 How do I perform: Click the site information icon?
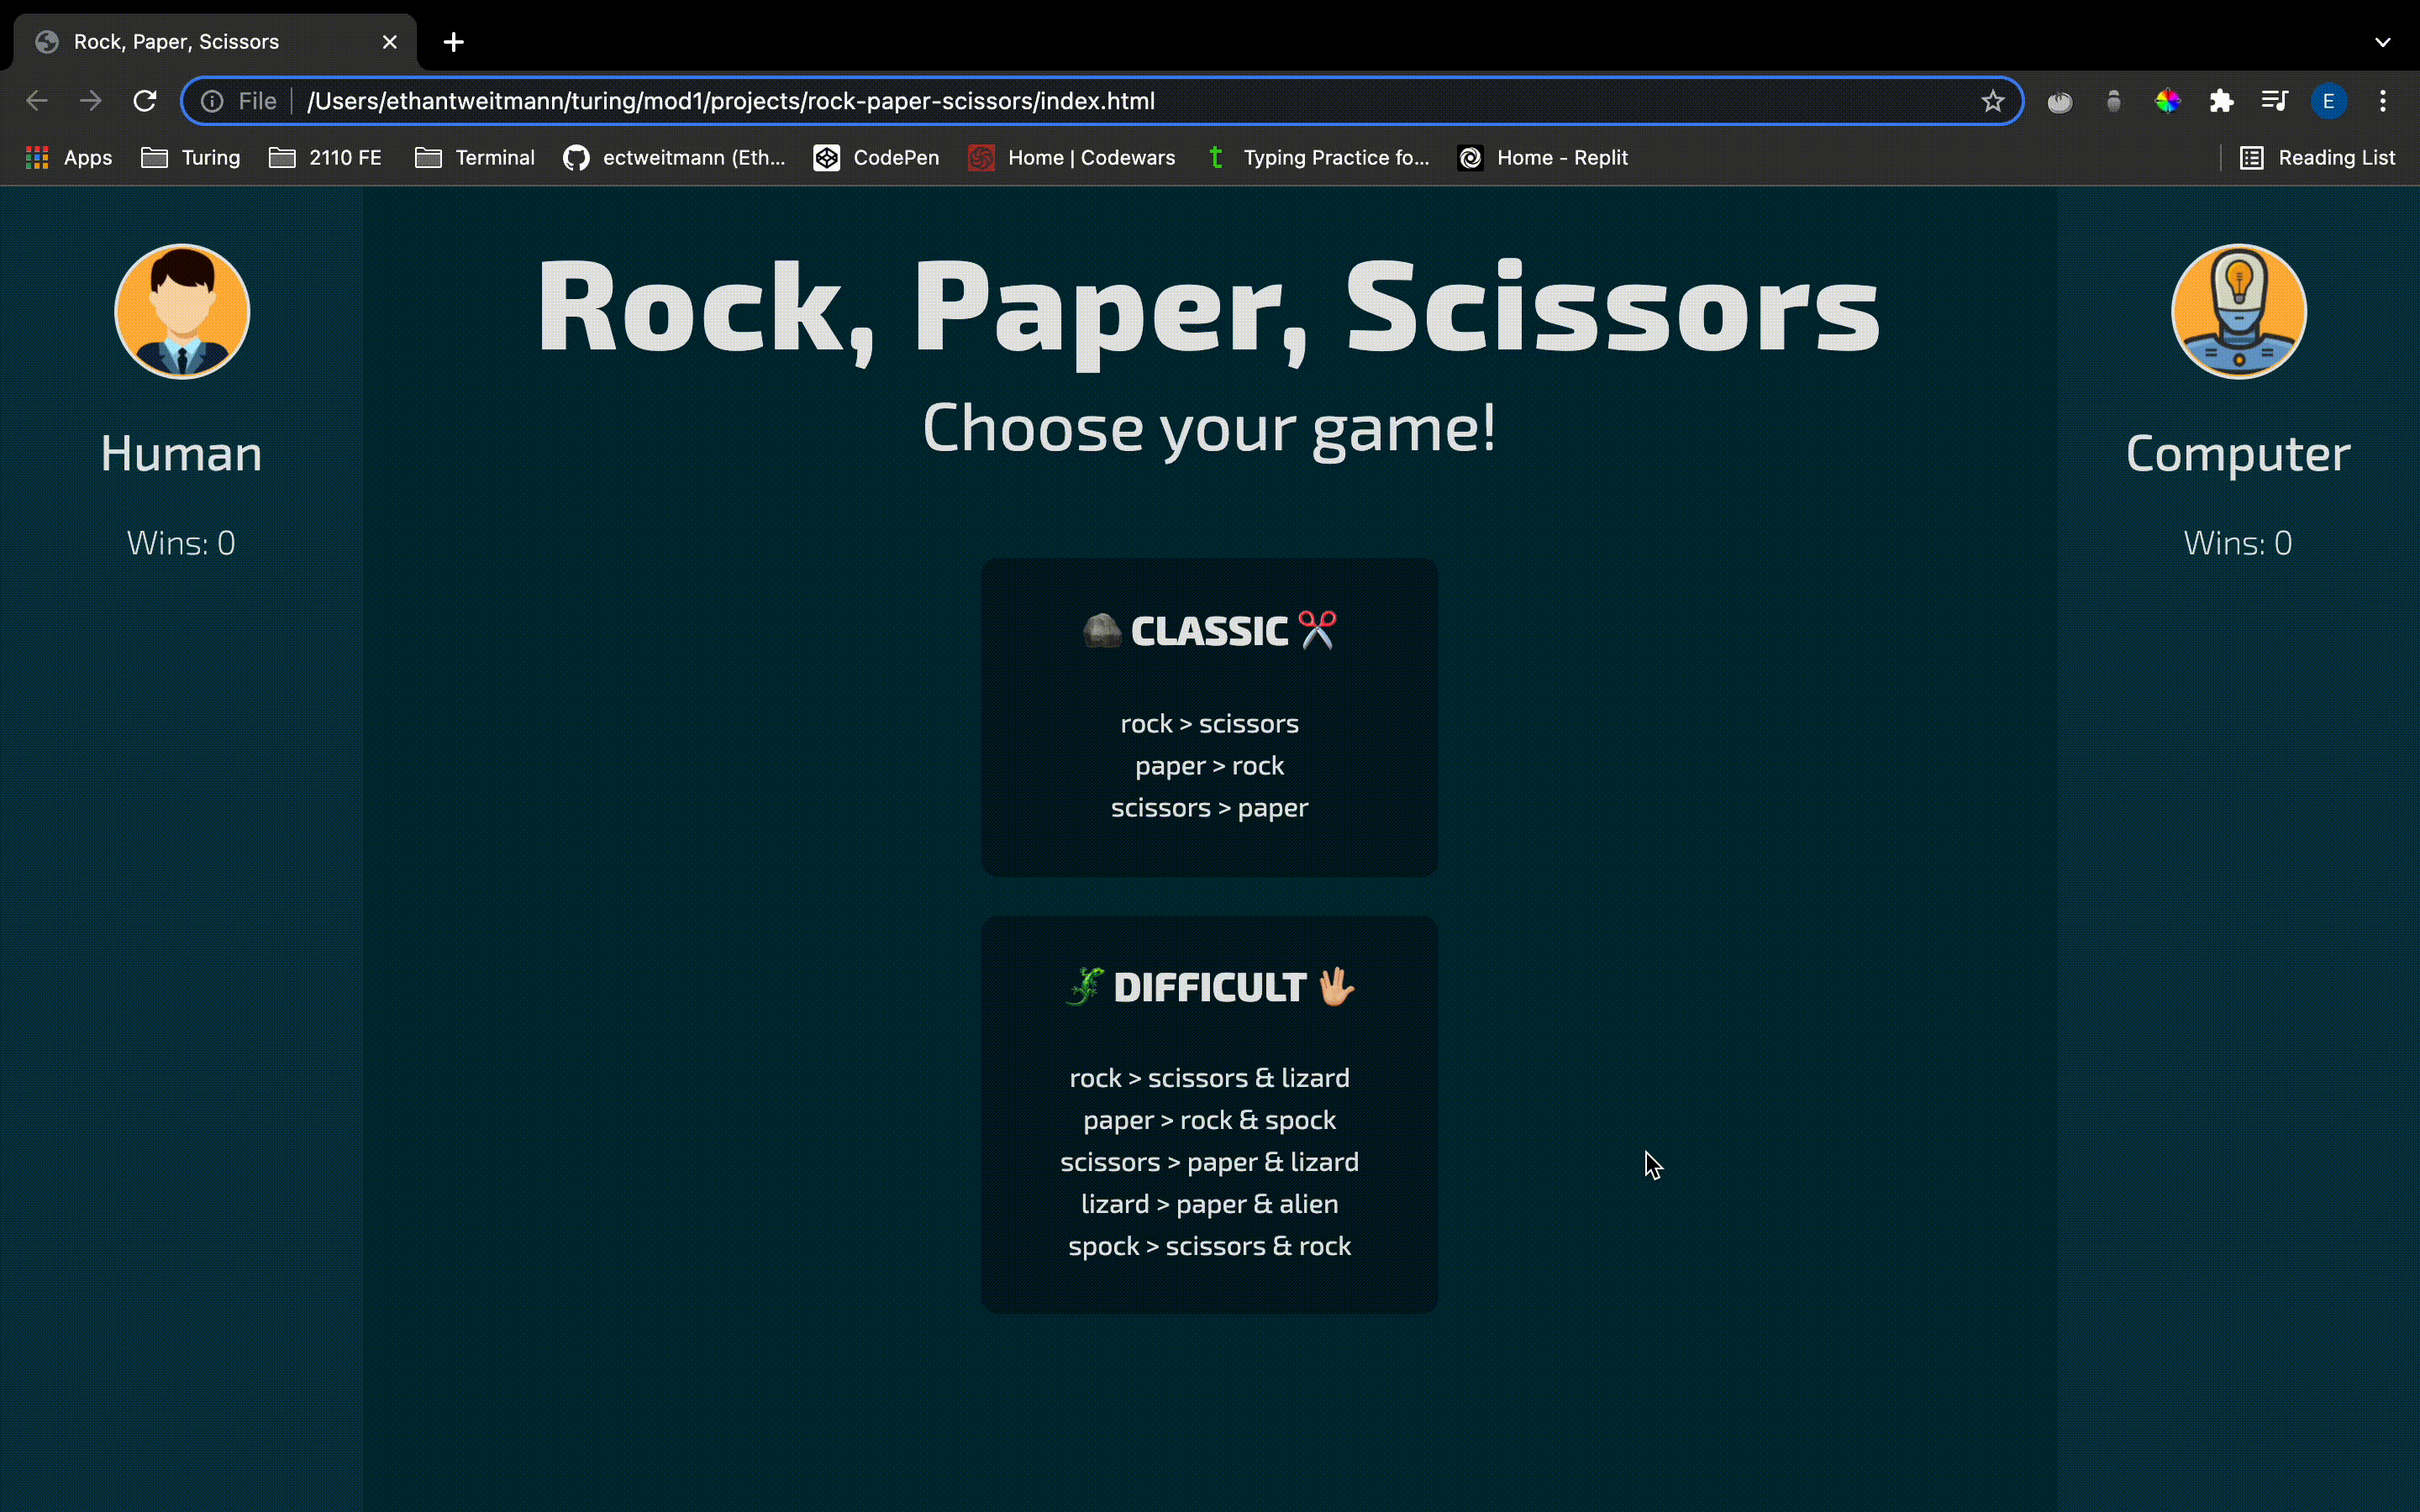[212, 101]
